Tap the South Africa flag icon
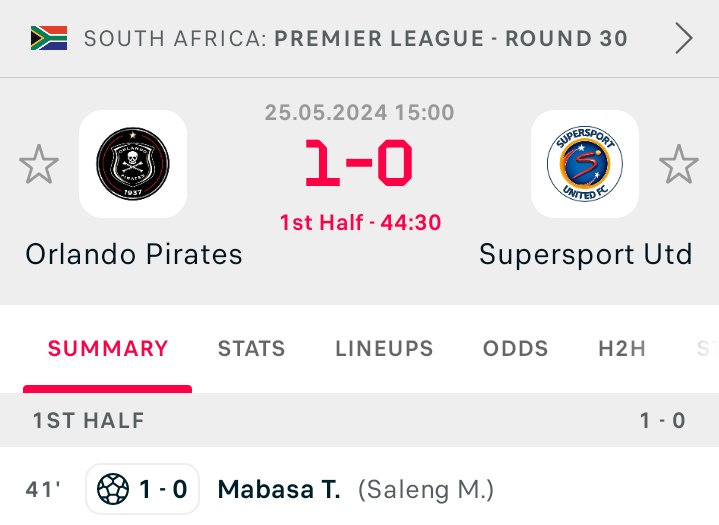 (49, 39)
